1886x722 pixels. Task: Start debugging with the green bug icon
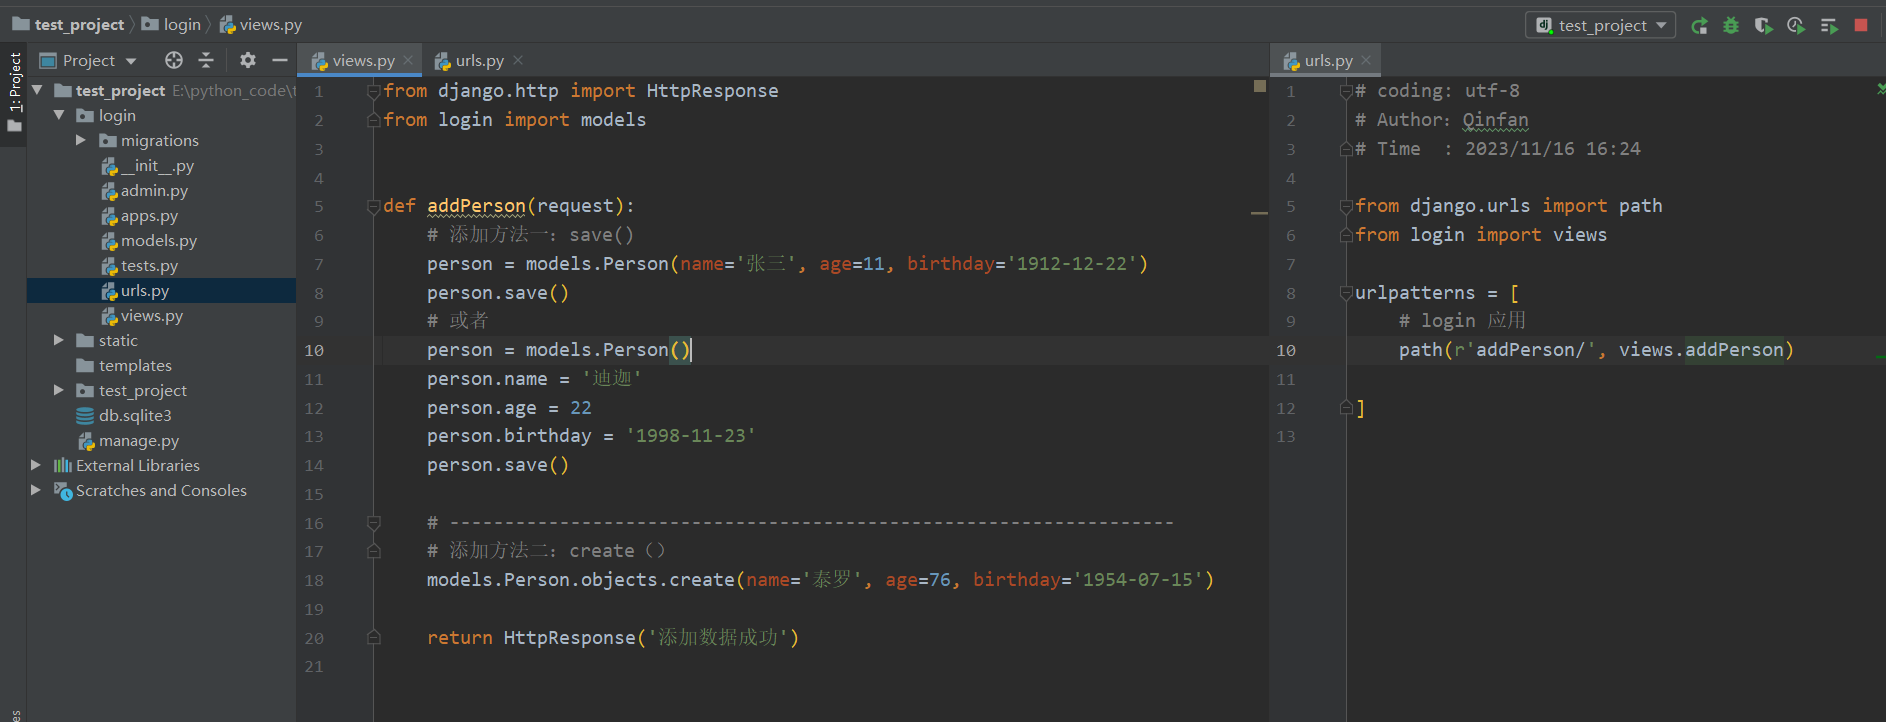[x=1731, y=25]
